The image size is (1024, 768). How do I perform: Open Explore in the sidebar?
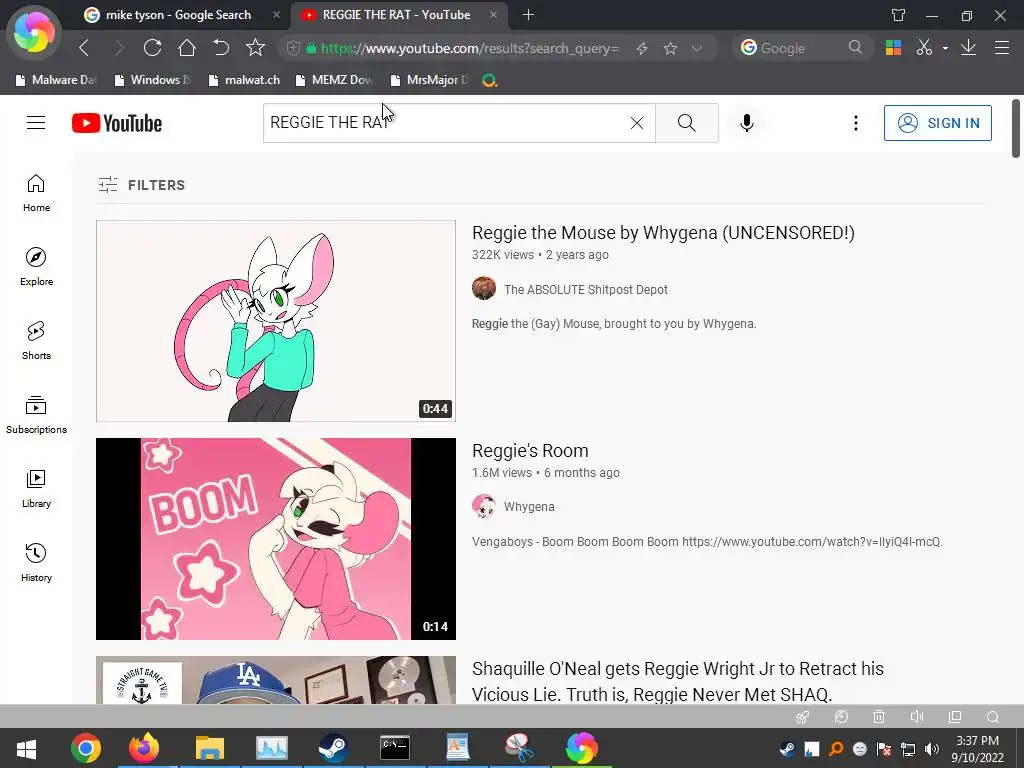tap(36, 267)
